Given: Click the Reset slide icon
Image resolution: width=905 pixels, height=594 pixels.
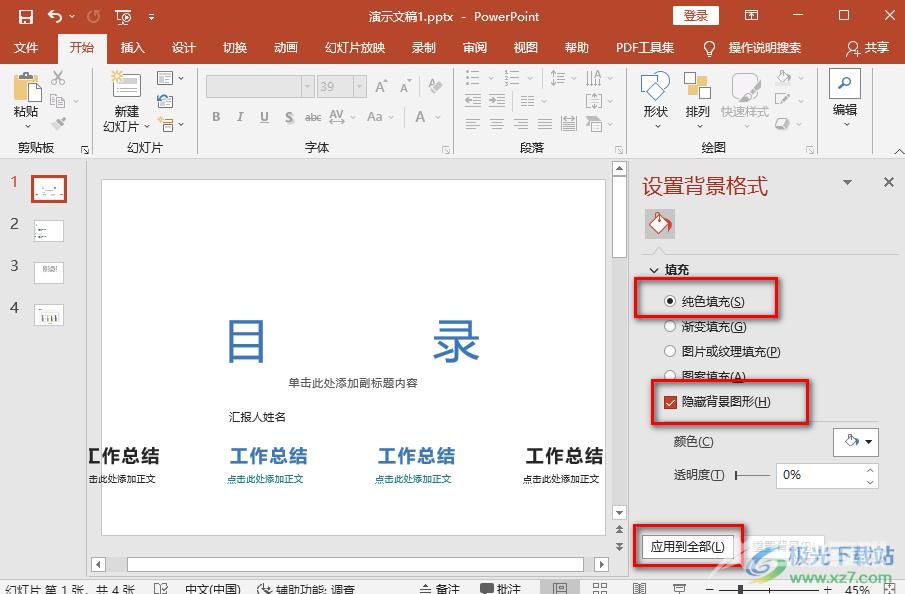Looking at the screenshot, I should point(165,101).
